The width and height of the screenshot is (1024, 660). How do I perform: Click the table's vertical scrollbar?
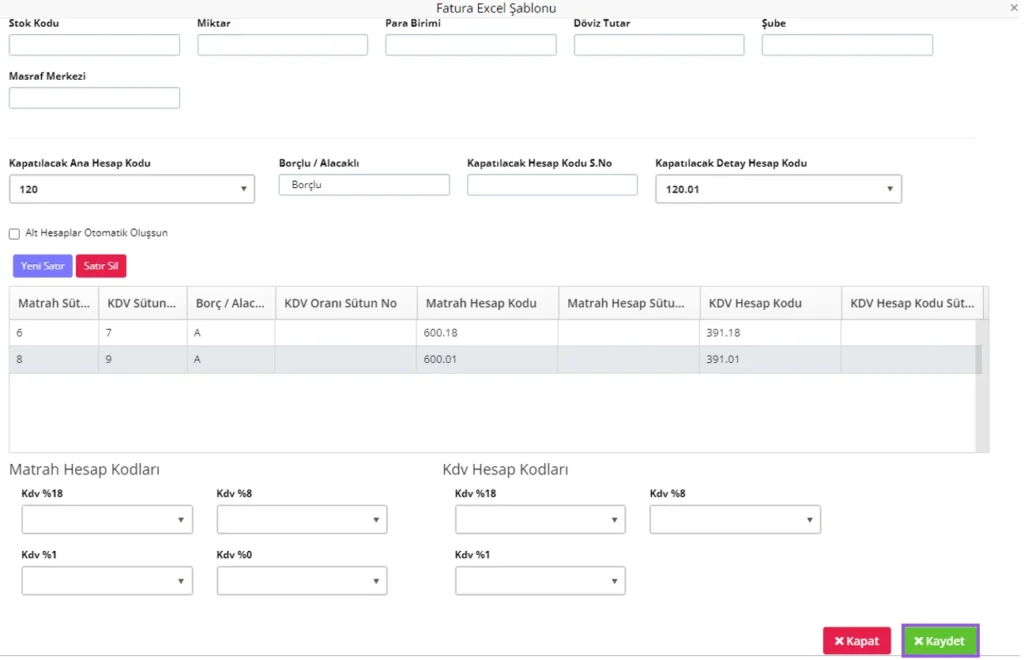pos(982,385)
